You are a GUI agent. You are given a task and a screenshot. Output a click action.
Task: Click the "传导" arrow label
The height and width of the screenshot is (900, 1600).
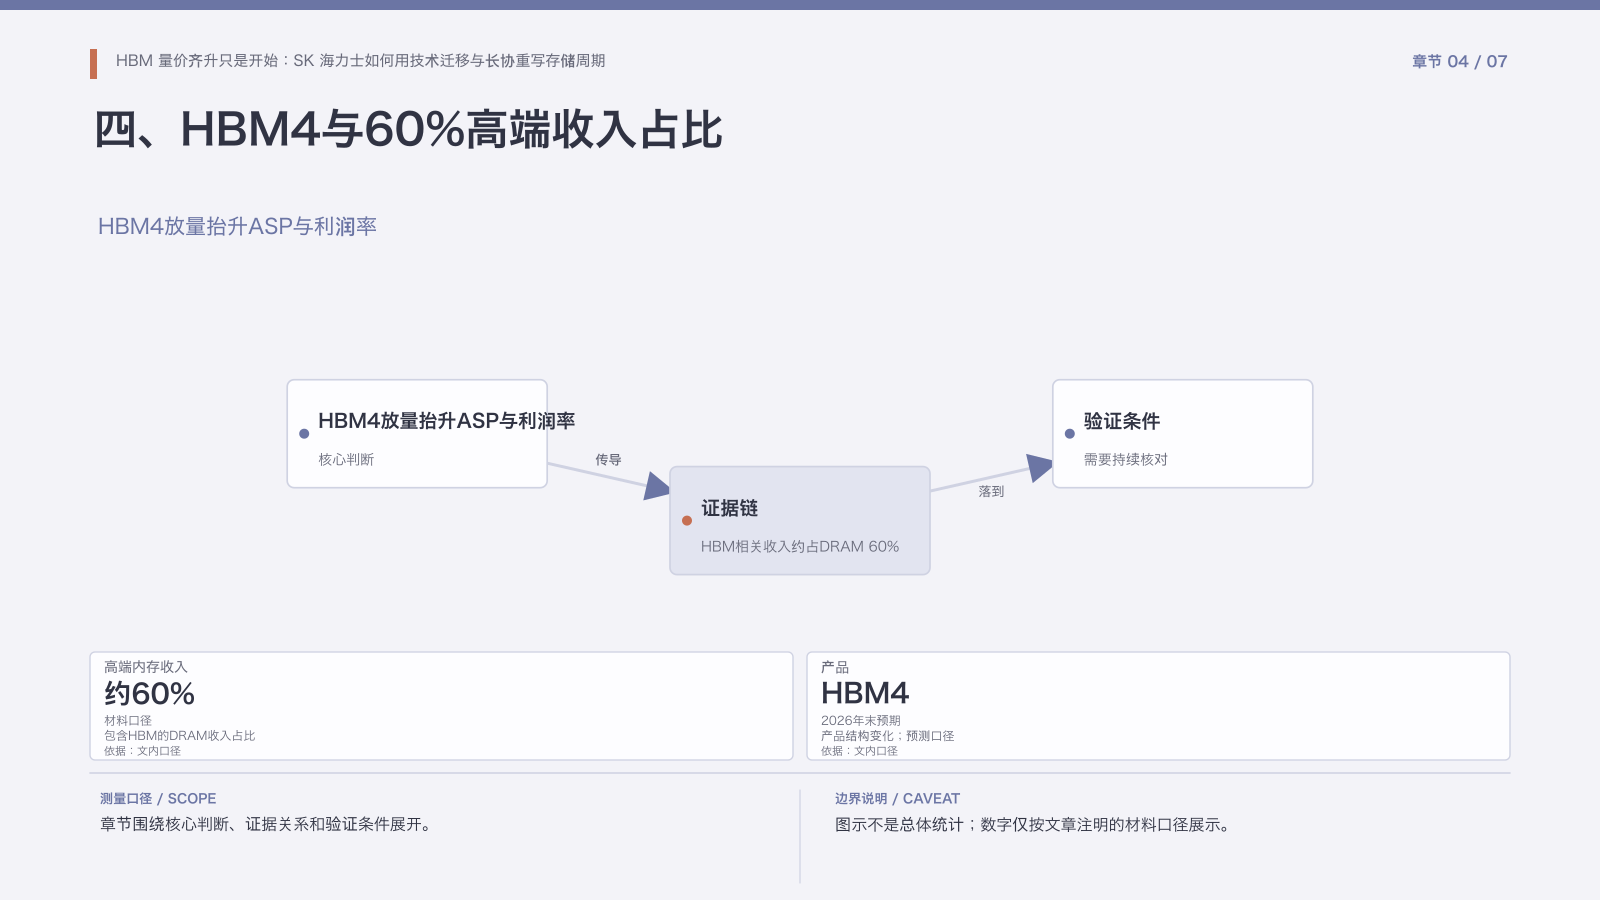(608, 460)
